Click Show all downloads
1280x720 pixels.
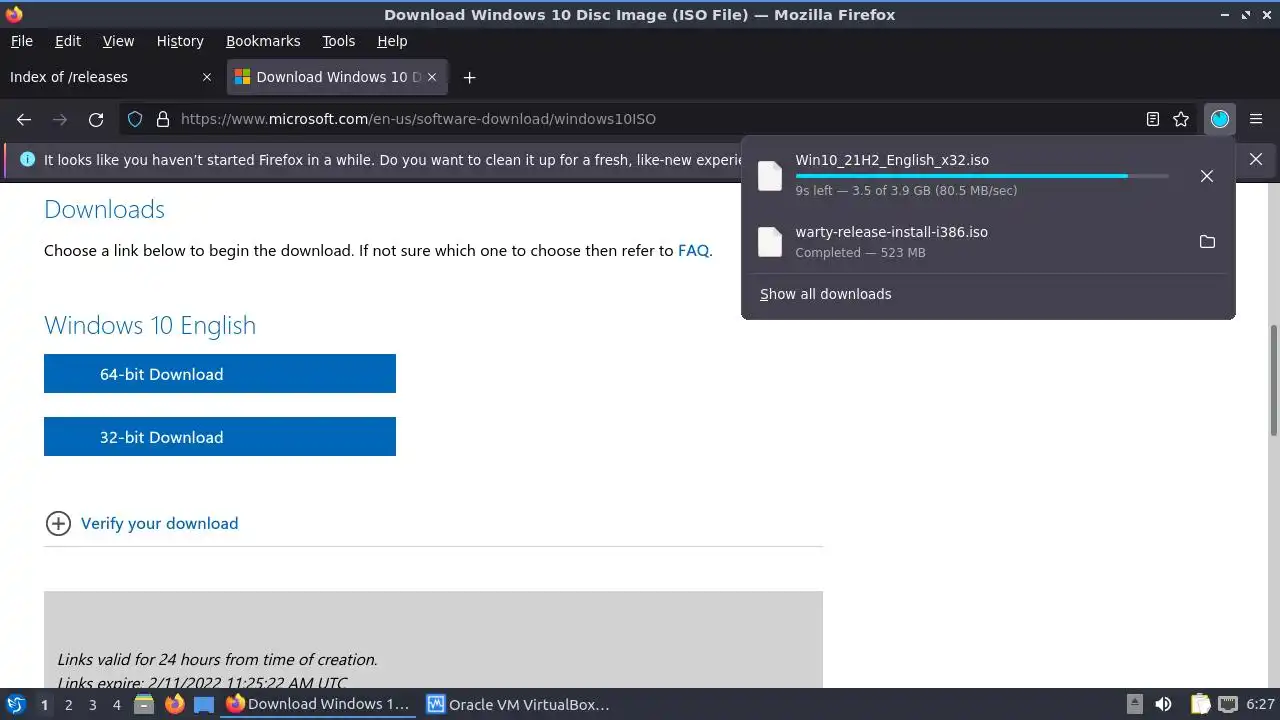pos(826,294)
